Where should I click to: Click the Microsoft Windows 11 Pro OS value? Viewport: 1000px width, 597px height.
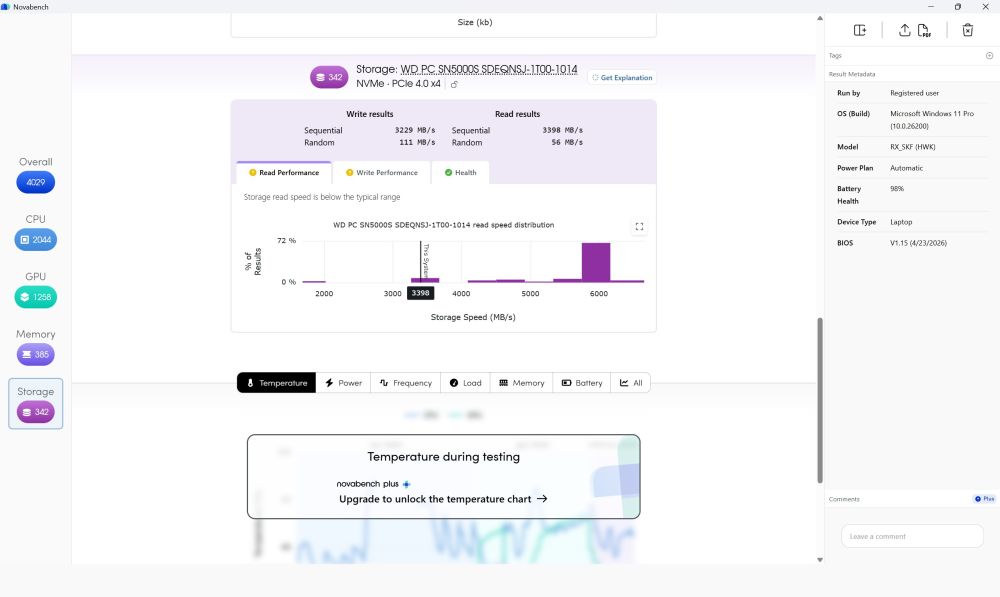tap(932, 120)
